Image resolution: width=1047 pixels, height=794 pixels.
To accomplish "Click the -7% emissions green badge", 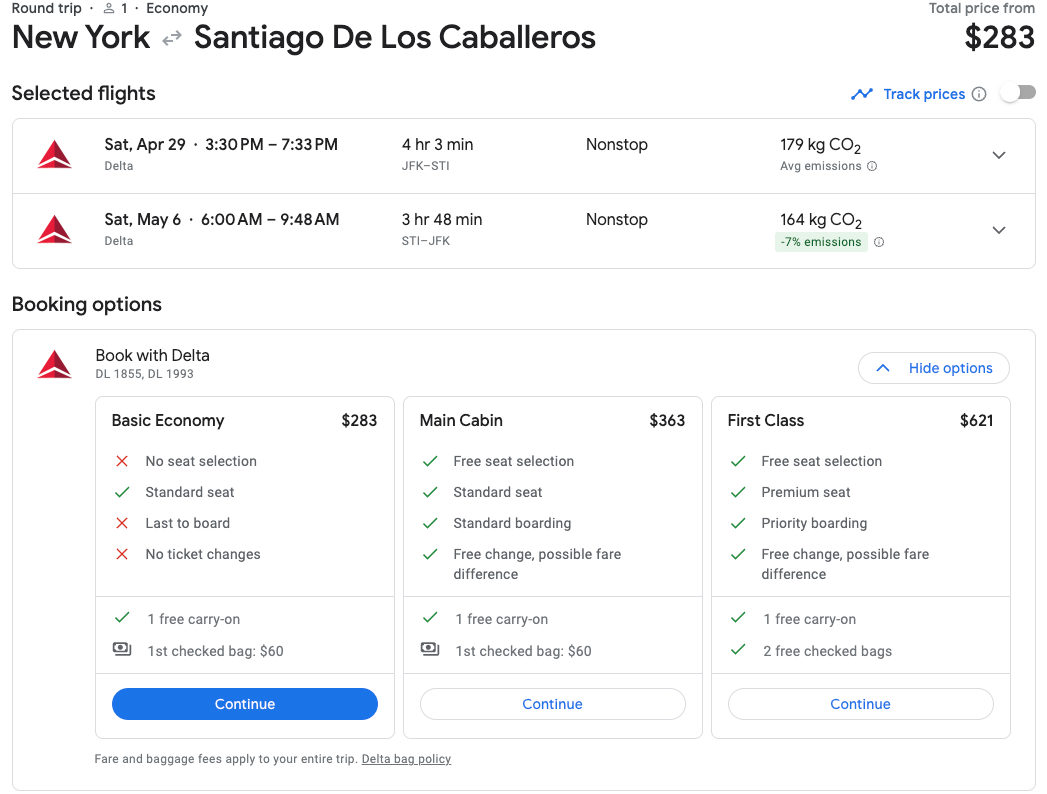I will [819, 242].
